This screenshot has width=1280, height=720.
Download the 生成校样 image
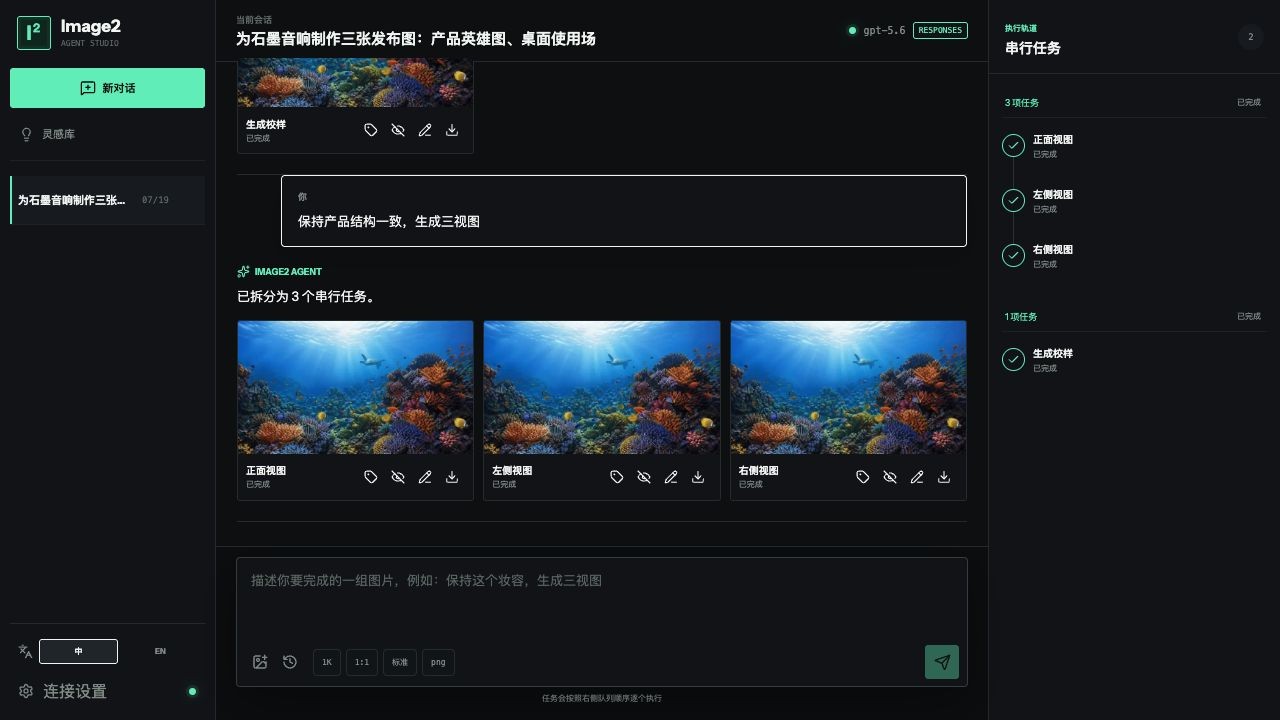(452, 130)
